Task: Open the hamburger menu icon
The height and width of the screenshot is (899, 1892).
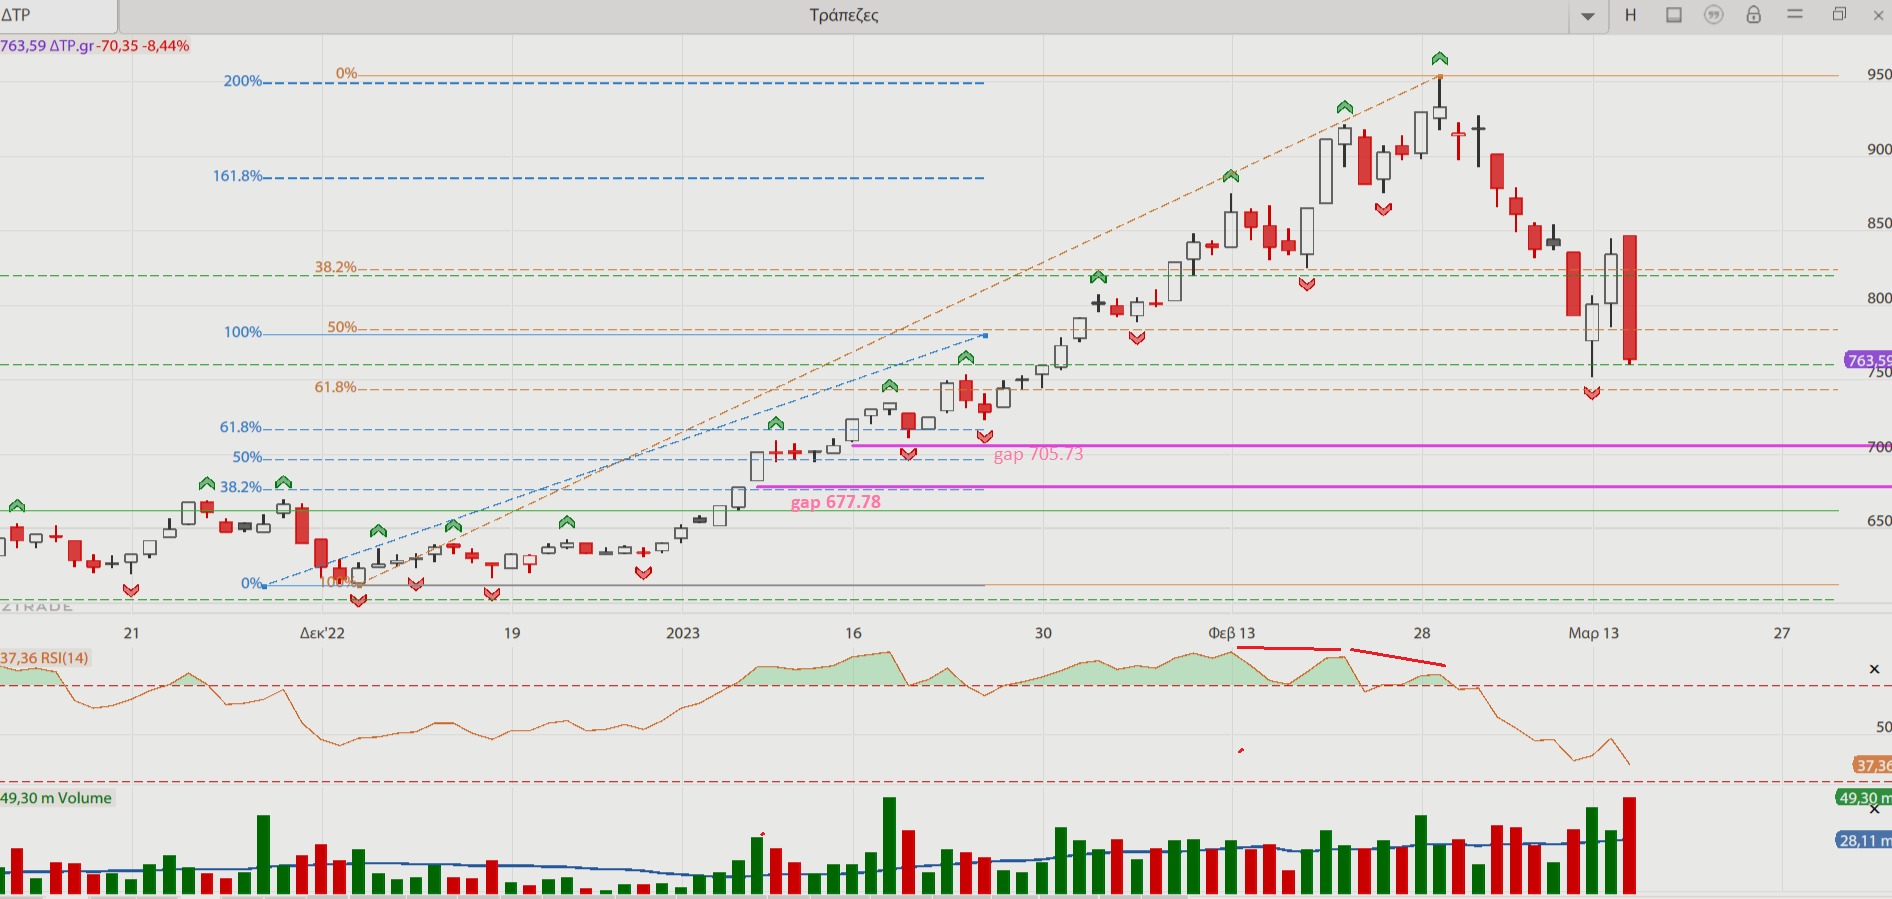Action: (1795, 15)
